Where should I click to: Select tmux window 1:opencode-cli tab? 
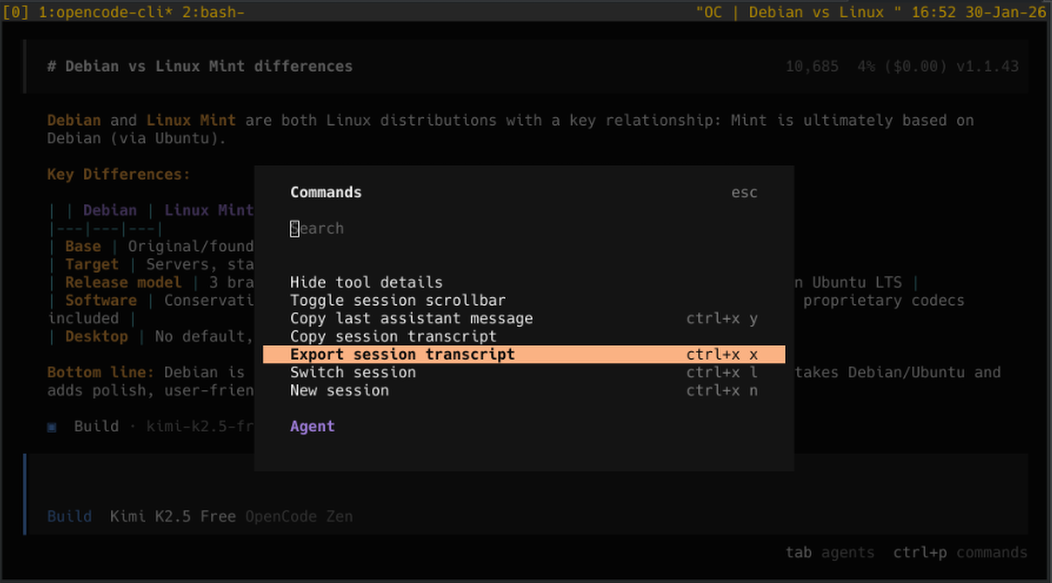tap(105, 12)
